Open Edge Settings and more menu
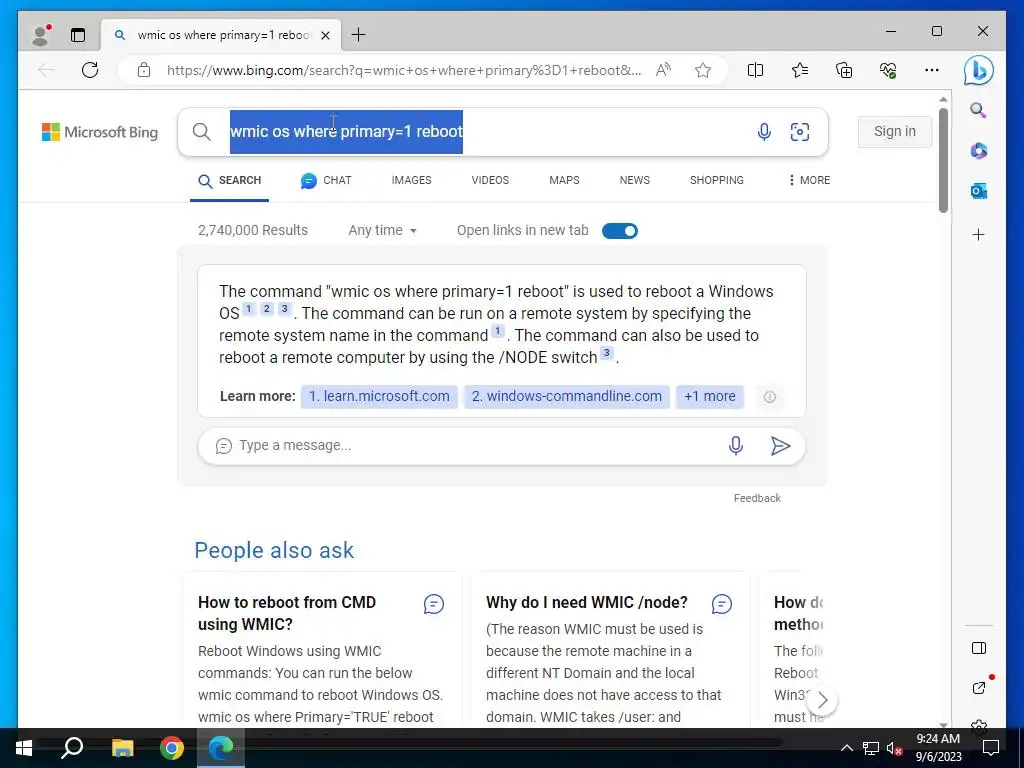Viewport: 1024px width, 768px height. [x=932, y=70]
